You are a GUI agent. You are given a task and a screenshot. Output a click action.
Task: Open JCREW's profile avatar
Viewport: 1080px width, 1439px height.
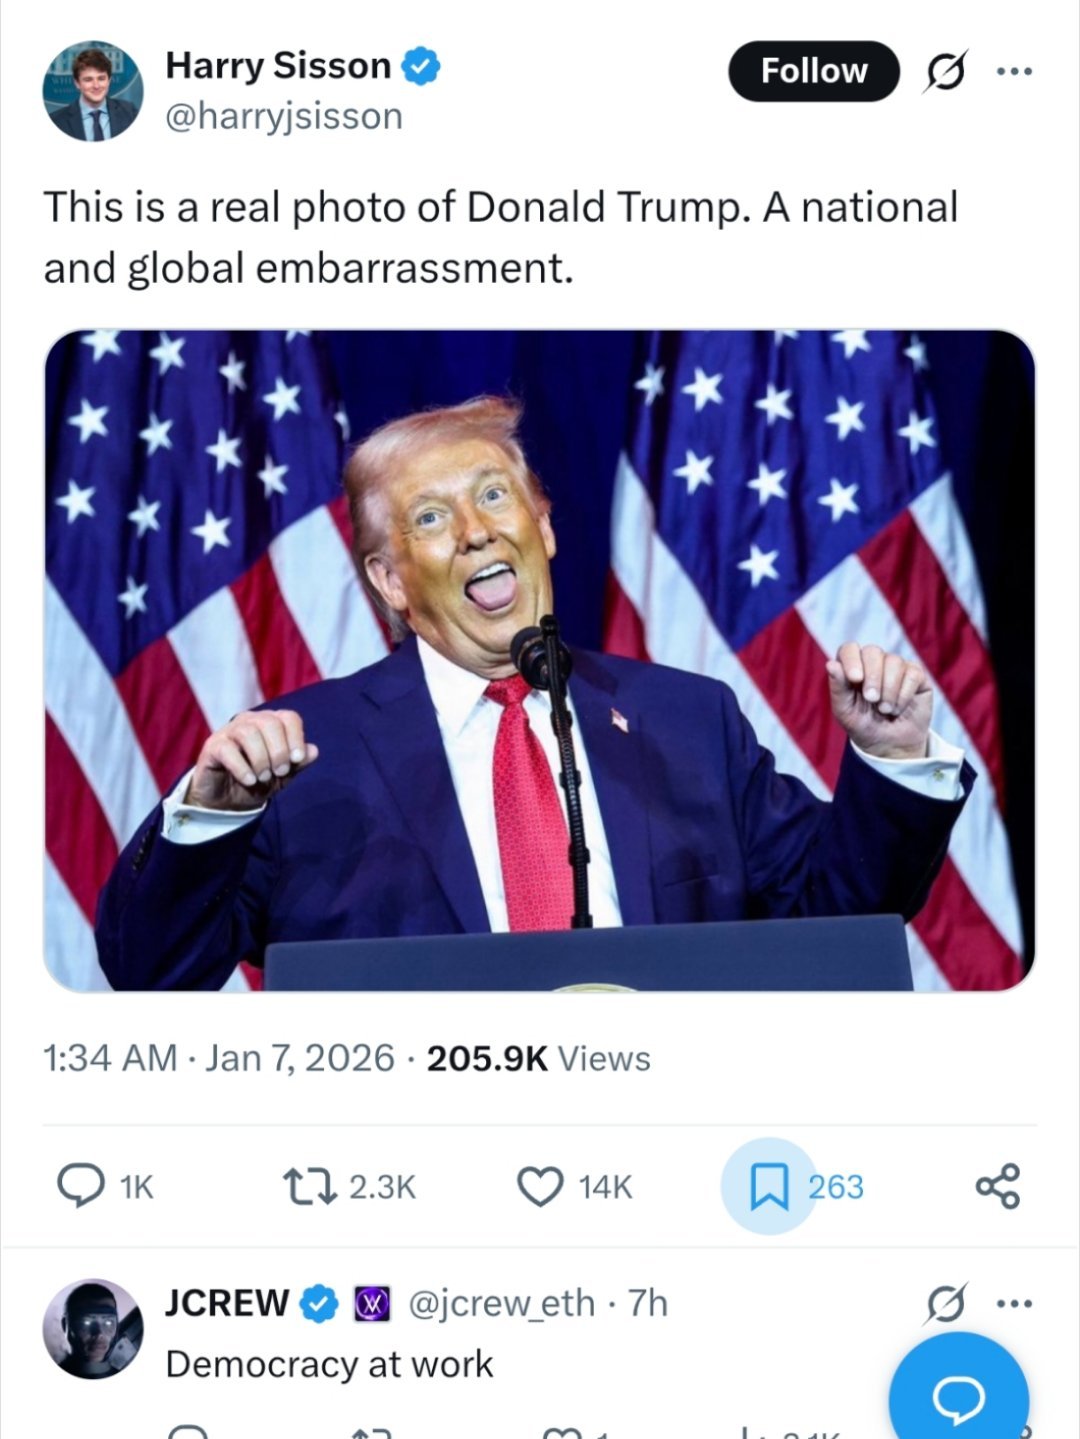point(92,1329)
